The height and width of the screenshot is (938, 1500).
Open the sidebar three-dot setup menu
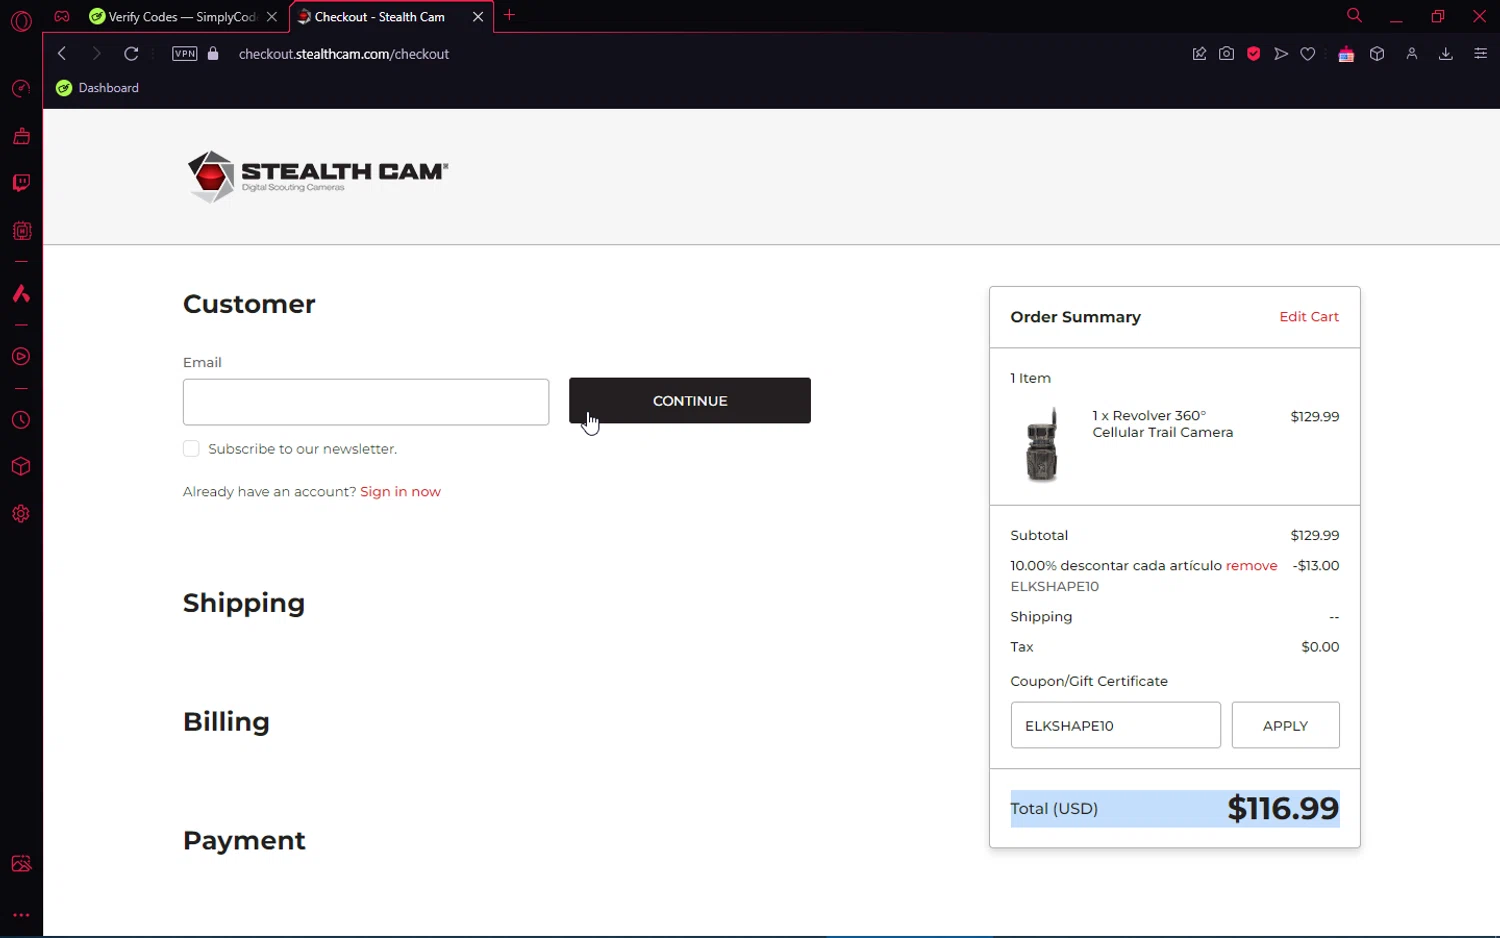pyautogui.click(x=21, y=915)
